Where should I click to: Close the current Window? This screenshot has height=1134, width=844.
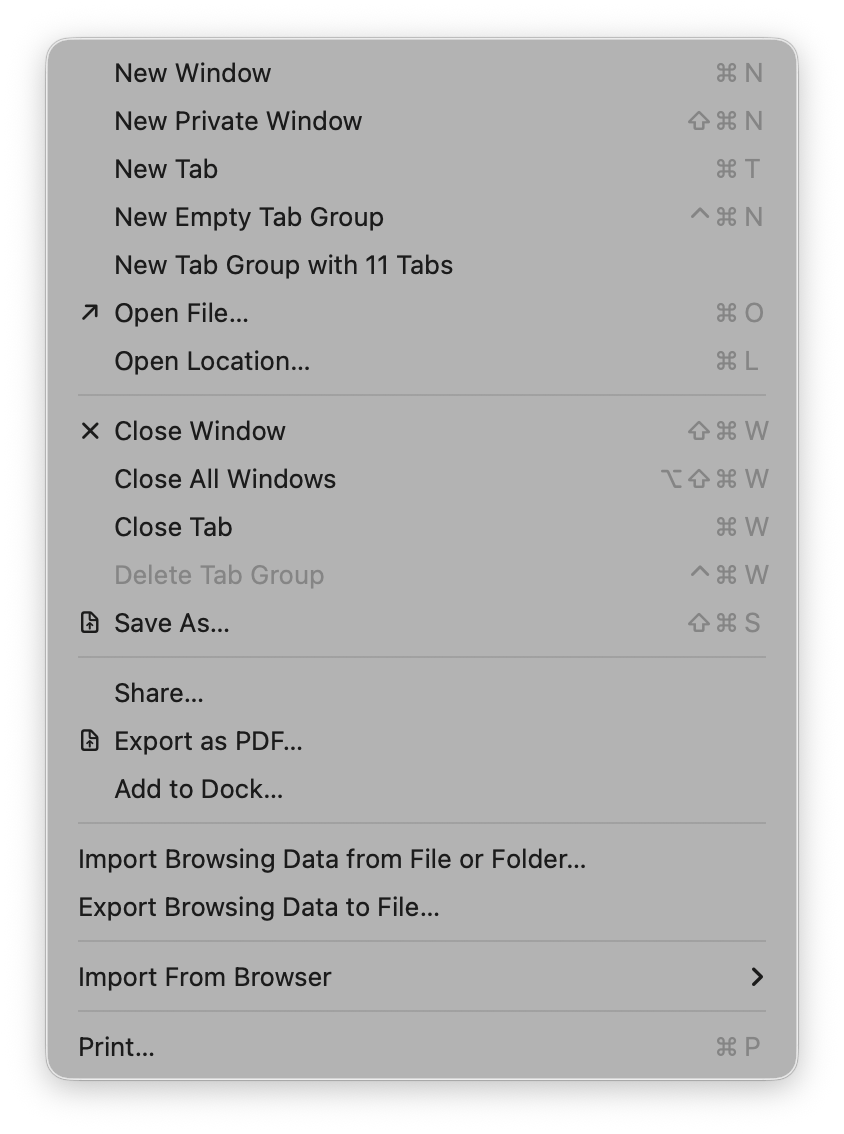coord(200,430)
